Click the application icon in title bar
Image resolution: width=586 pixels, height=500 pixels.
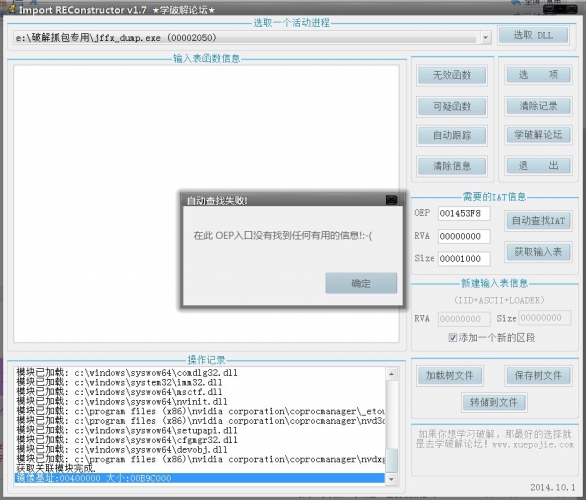[x=11, y=9]
